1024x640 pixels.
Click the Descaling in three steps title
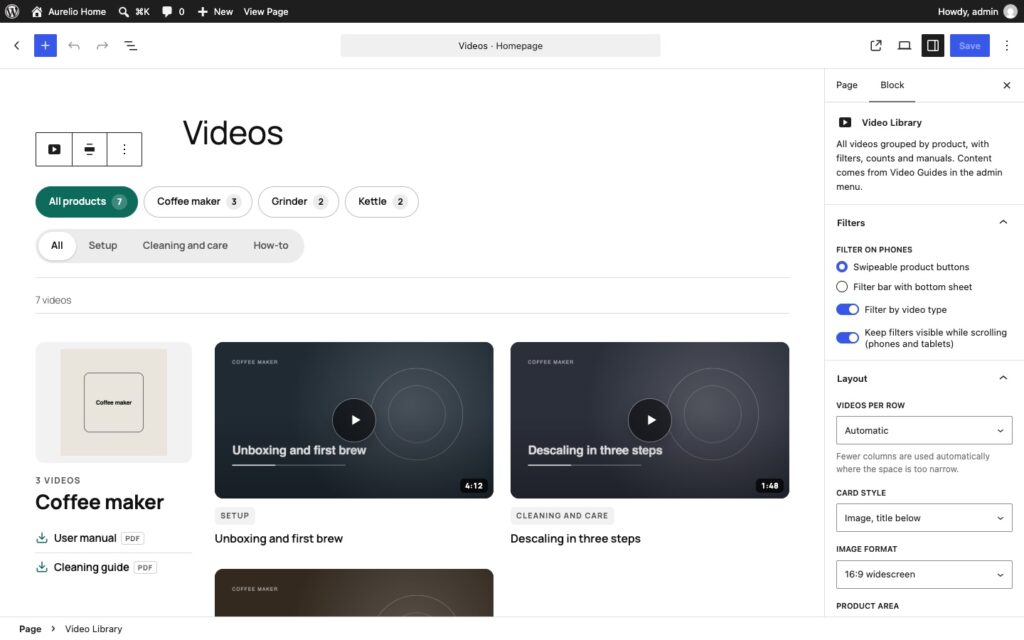tap(575, 539)
